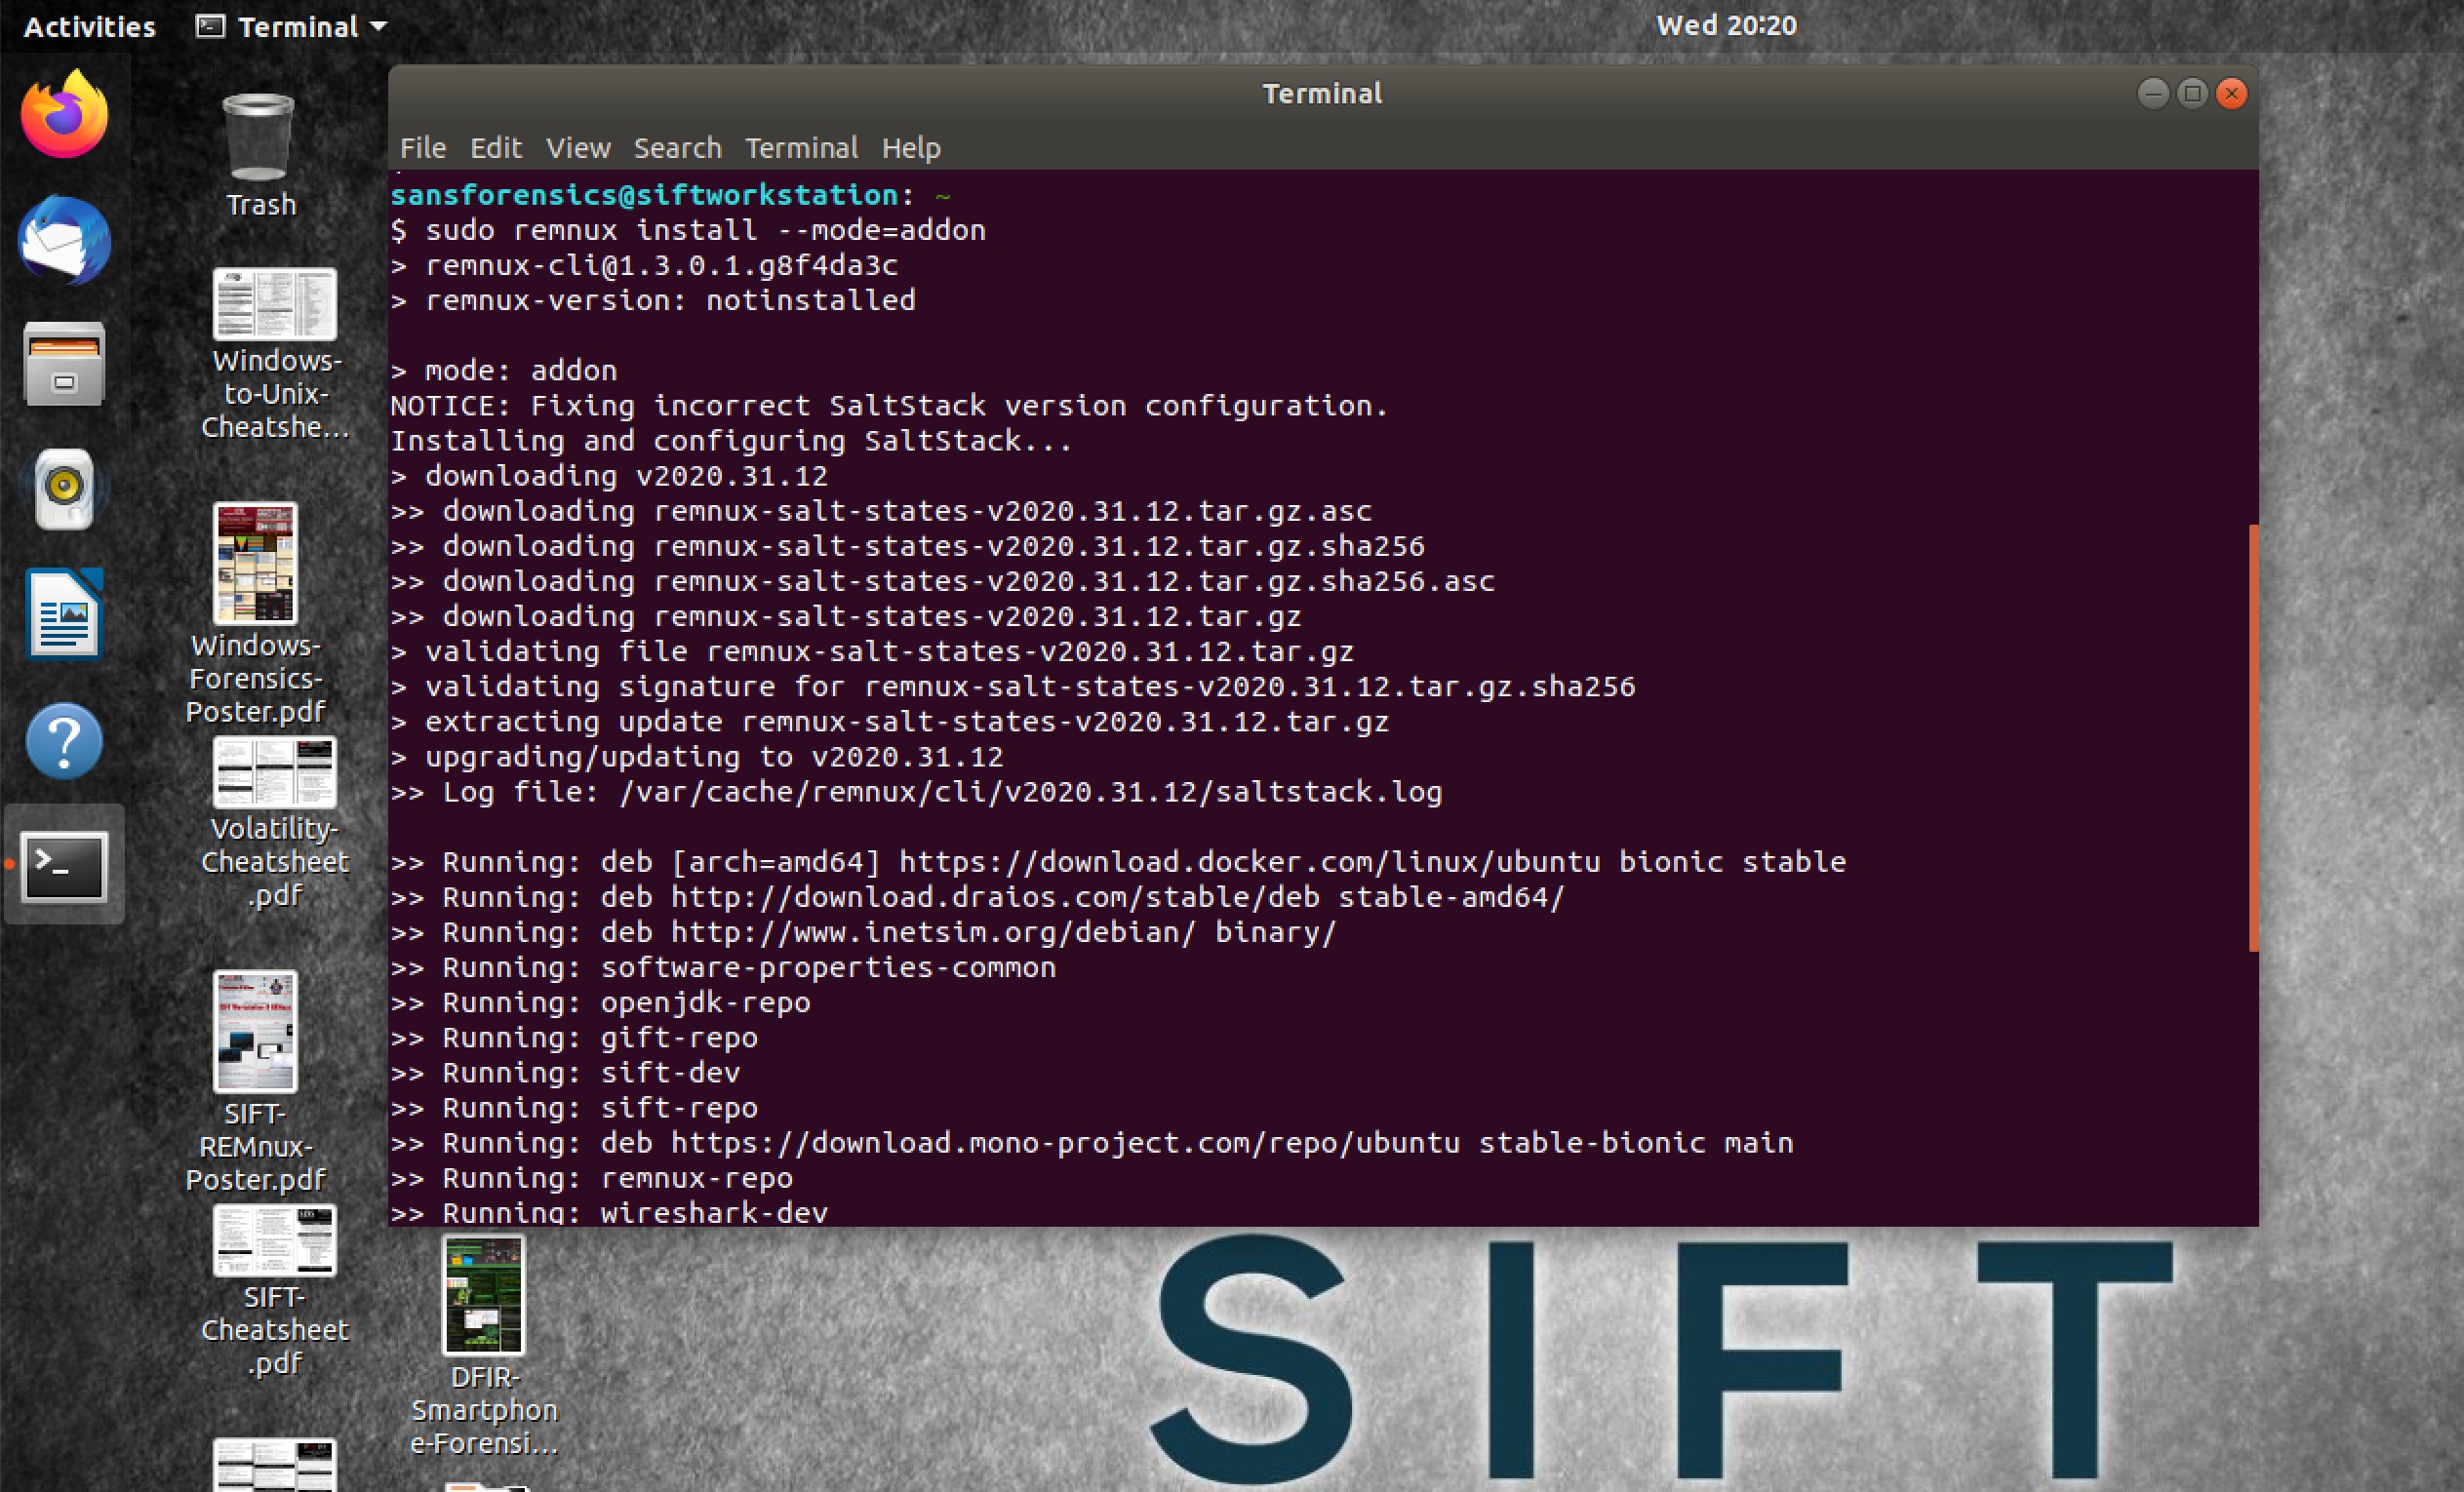Screen dimensions: 2464x1492
Task: Click 'Running: gift-repo' line
Action: tap(574, 1037)
